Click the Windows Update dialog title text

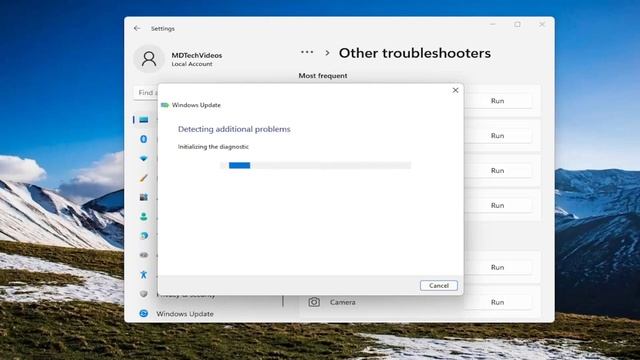(196, 105)
